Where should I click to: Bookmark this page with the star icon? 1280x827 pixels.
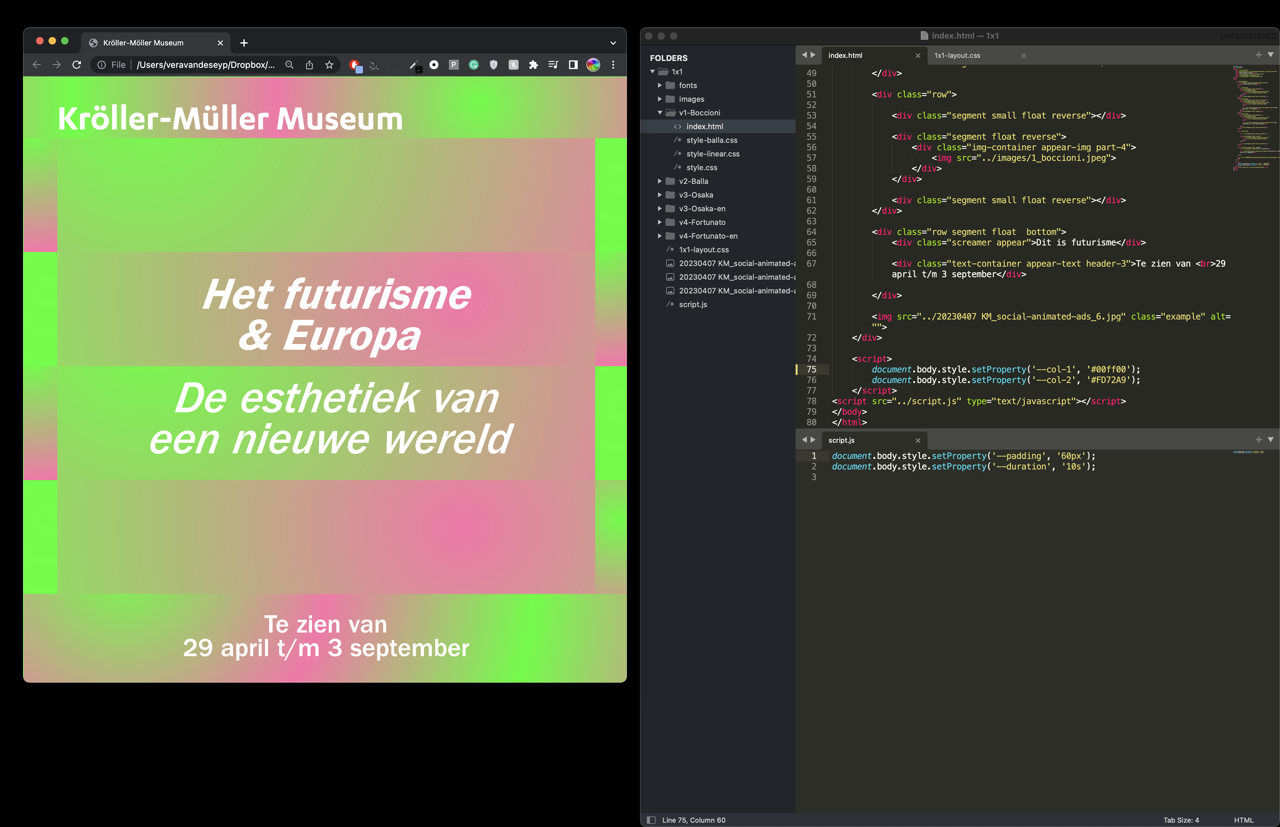(329, 65)
